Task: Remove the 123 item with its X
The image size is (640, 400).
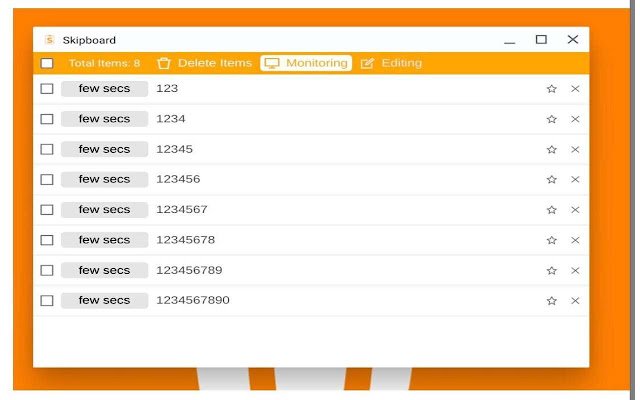Action: 575,89
